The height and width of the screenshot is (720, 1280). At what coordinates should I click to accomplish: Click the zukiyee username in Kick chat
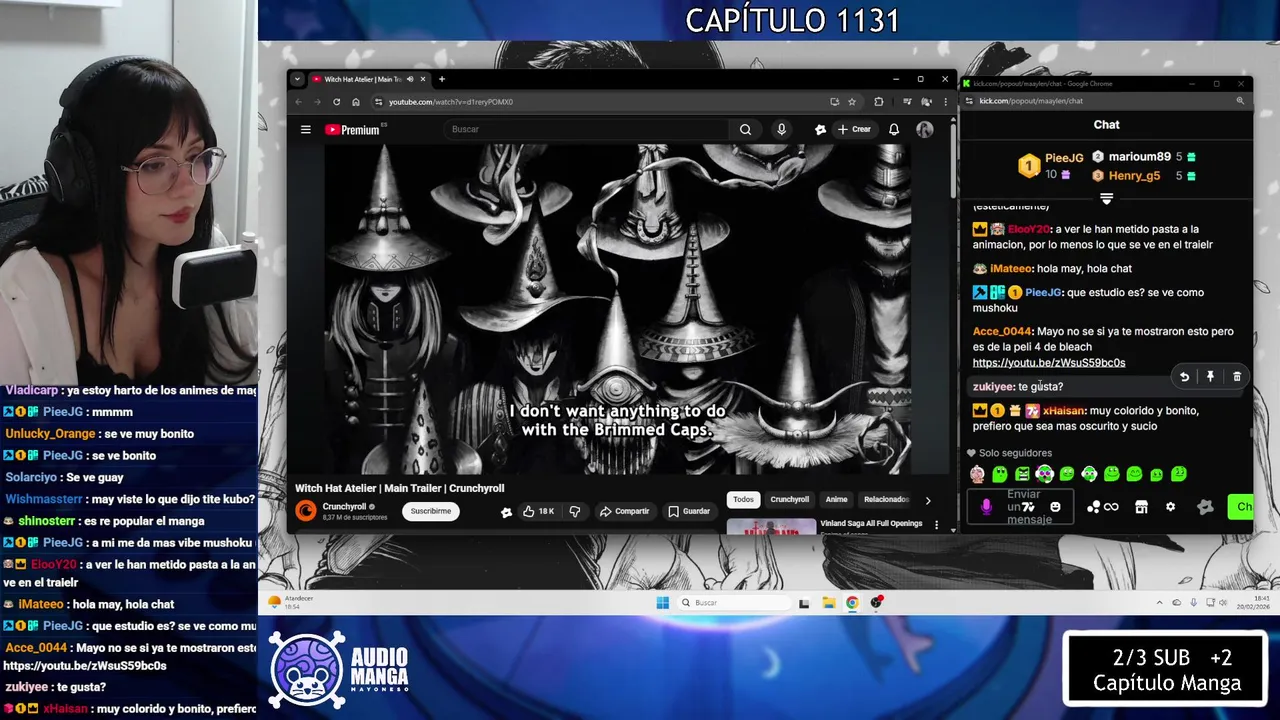tap(993, 387)
